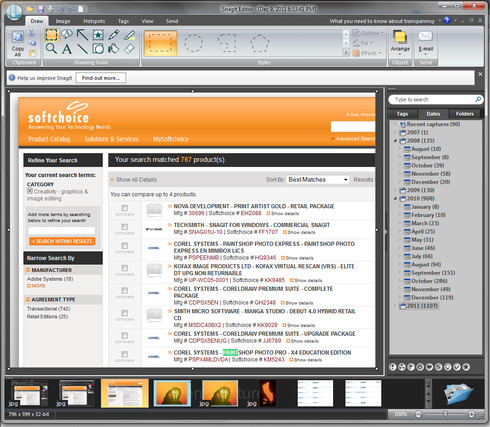Viewport: 490px width, 427px height.
Task: Open the Library blue folder icon
Action: click(x=459, y=394)
